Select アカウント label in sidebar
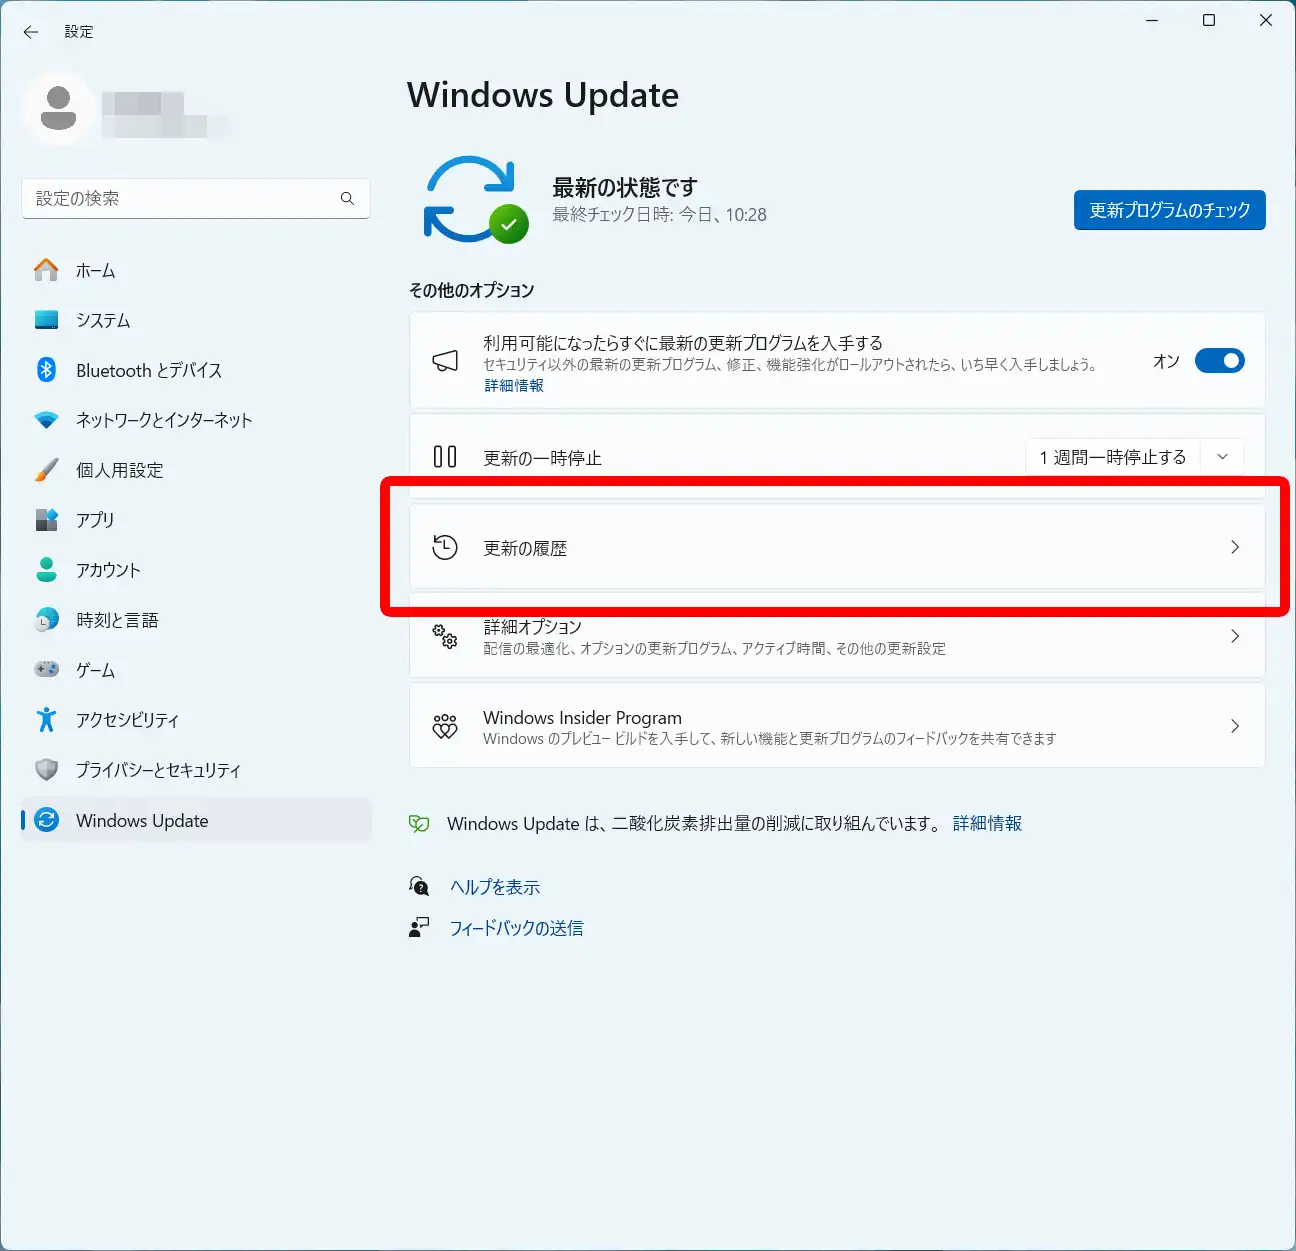This screenshot has width=1296, height=1251. point(108,570)
